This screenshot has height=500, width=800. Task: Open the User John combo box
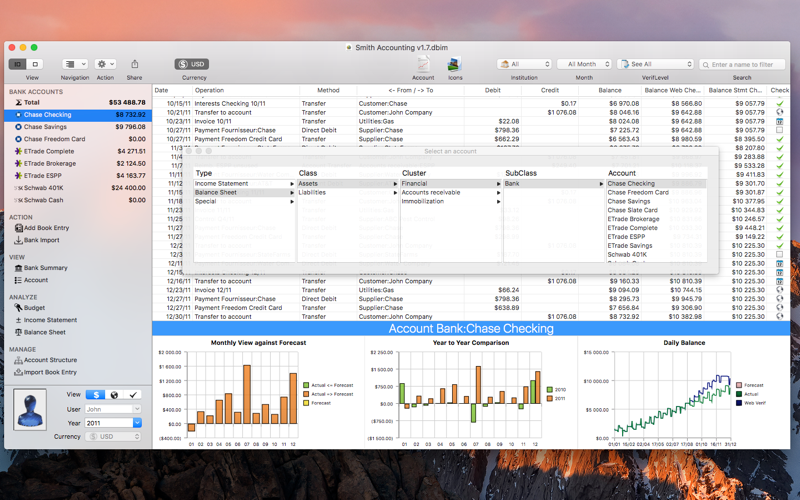[113, 409]
